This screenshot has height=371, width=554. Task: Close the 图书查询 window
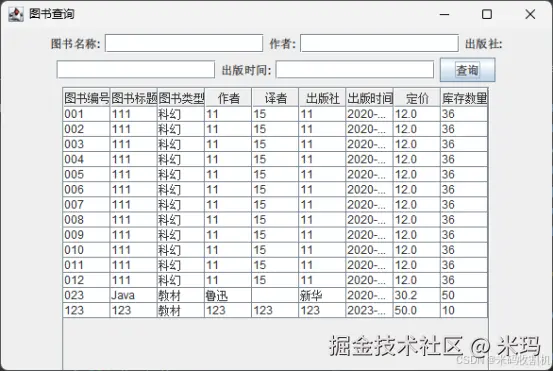(x=530, y=14)
